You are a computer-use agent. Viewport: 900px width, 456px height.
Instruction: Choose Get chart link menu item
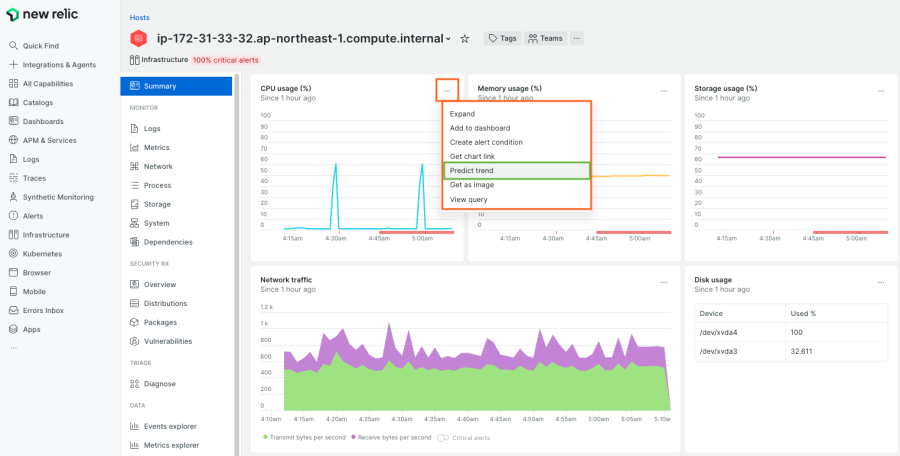(517, 156)
